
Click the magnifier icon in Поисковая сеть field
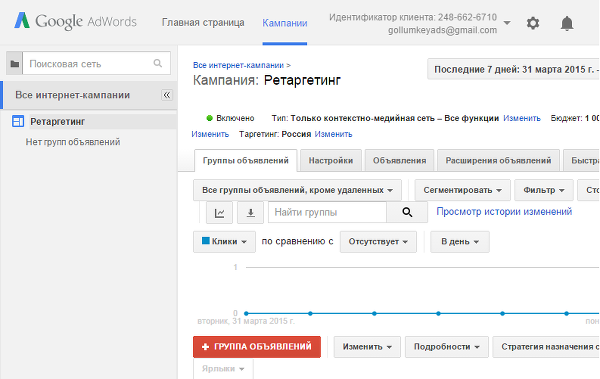pos(158,63)
